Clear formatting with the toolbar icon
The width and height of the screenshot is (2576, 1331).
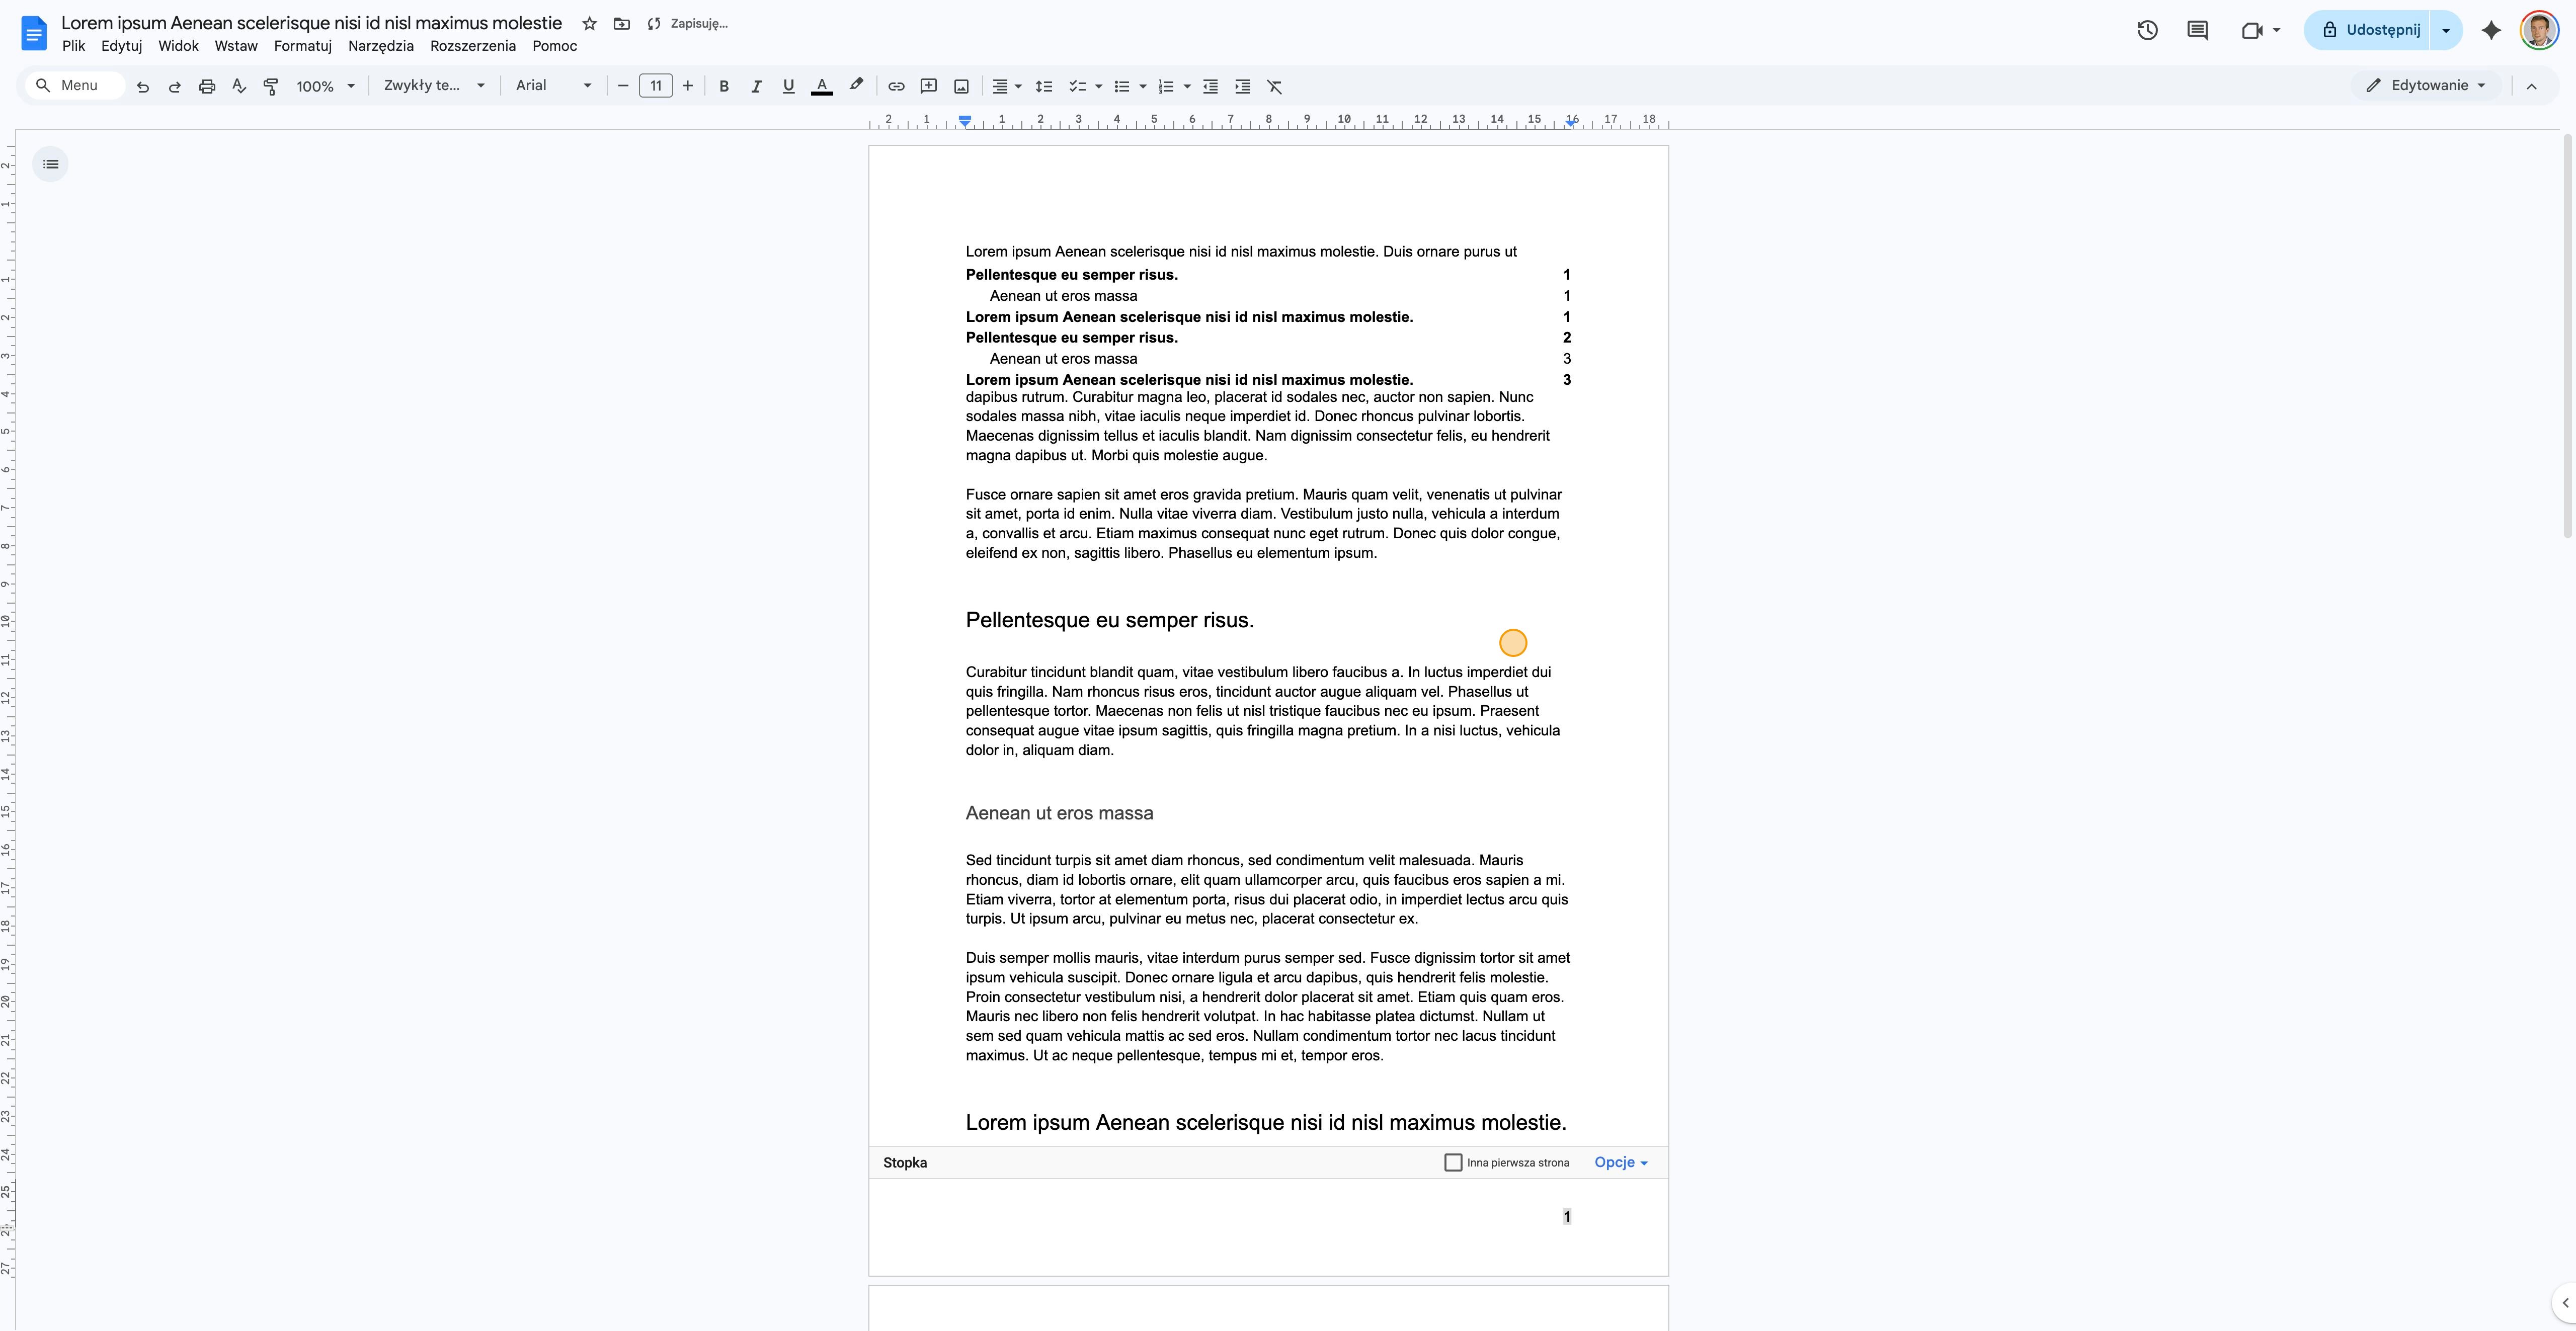click(x=1275, y=87)
